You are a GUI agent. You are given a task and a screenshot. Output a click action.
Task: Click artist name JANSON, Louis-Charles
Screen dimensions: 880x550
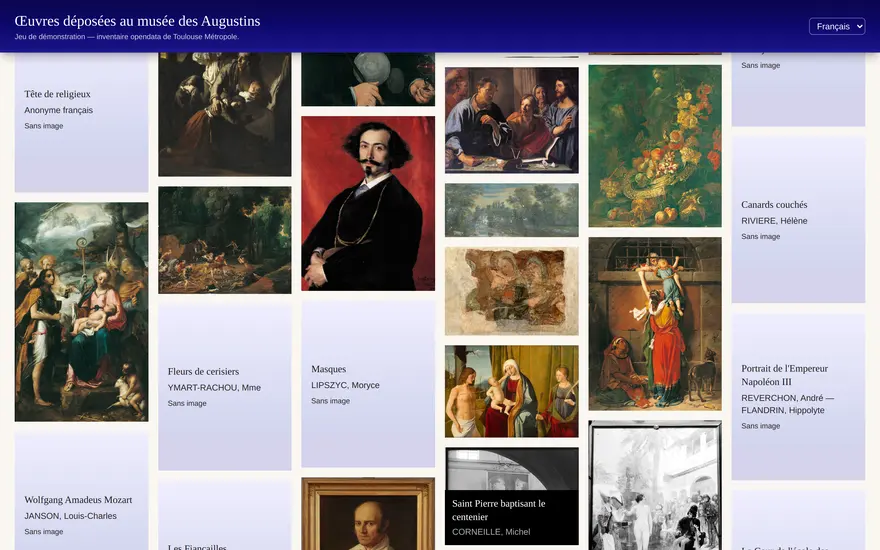click(x=70, y=516)
